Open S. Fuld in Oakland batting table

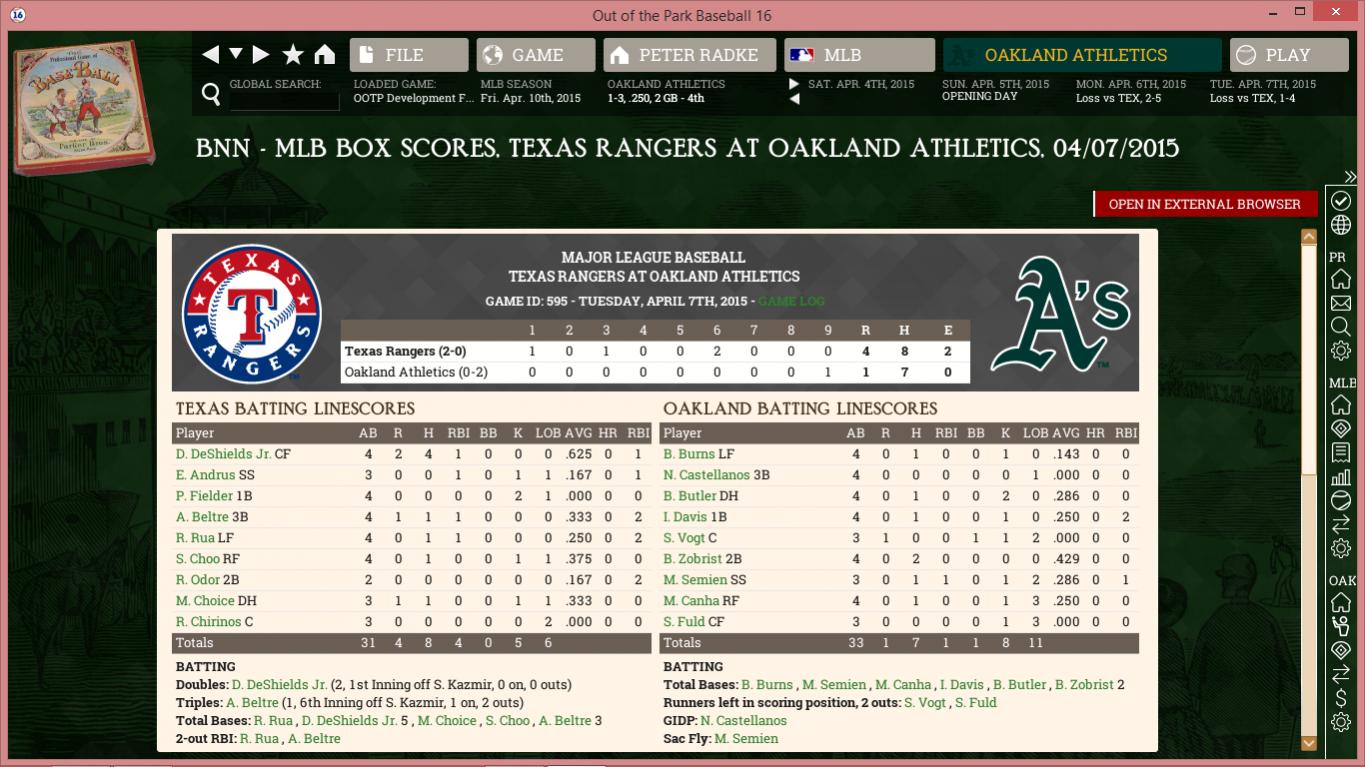pos(684,622)
